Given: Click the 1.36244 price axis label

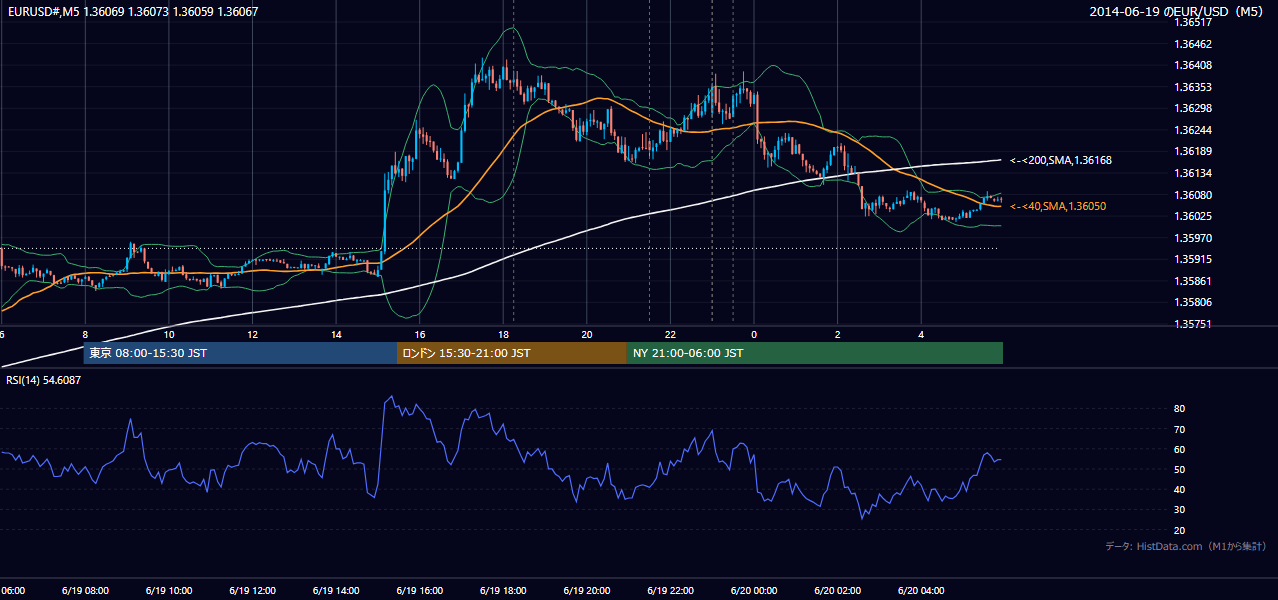Looking at the screenshot, I should (1193, 130).
